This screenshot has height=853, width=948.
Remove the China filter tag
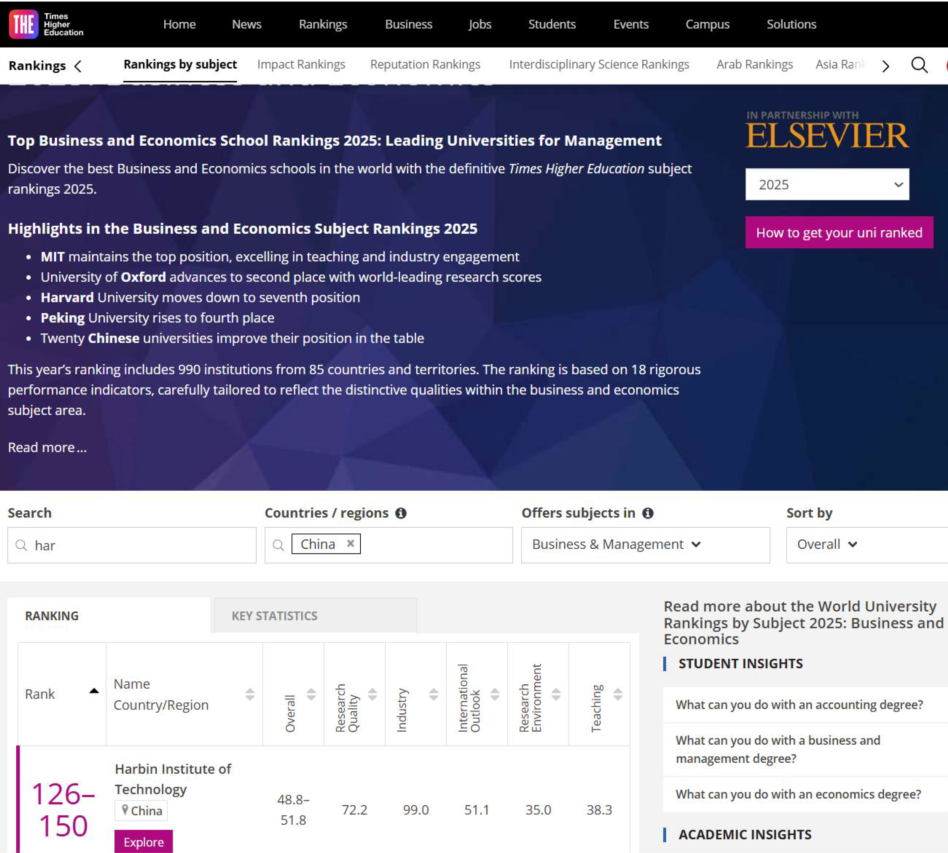point(350,544)
